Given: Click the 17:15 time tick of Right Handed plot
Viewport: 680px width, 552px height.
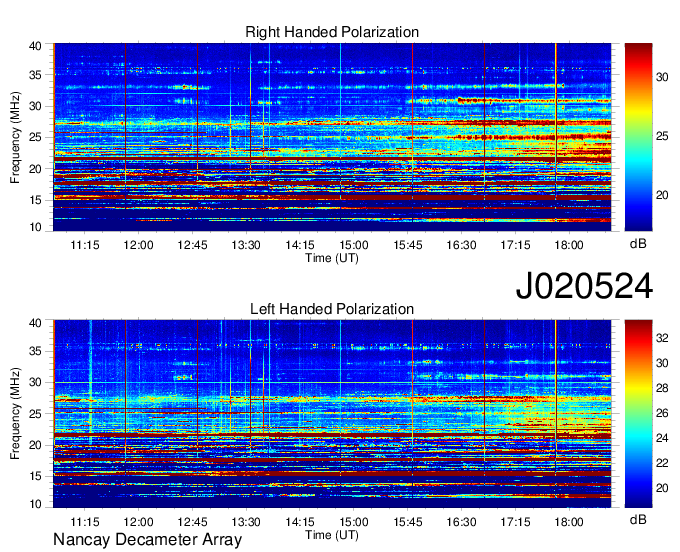Looking at the screenshot, I should click(x=515, y=245).
